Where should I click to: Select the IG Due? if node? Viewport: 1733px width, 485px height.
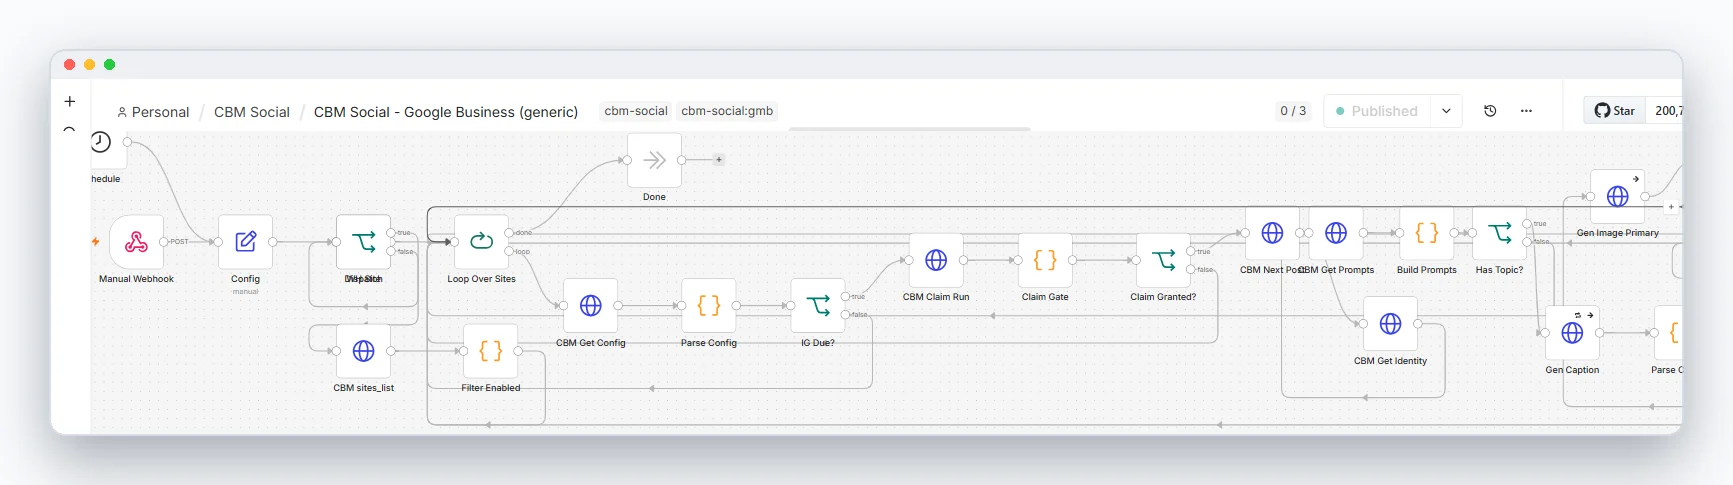(x=817, y=306)
